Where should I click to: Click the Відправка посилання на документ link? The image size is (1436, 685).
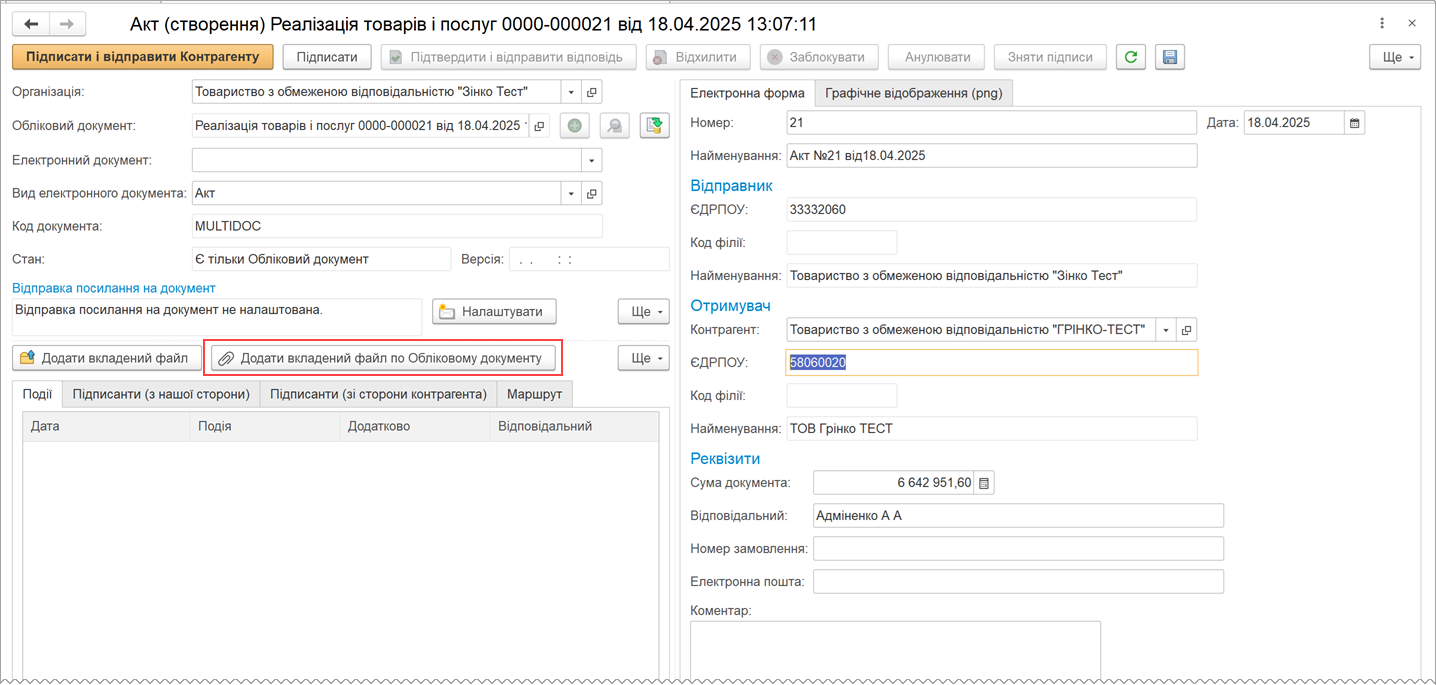click(x=114, y=288)
